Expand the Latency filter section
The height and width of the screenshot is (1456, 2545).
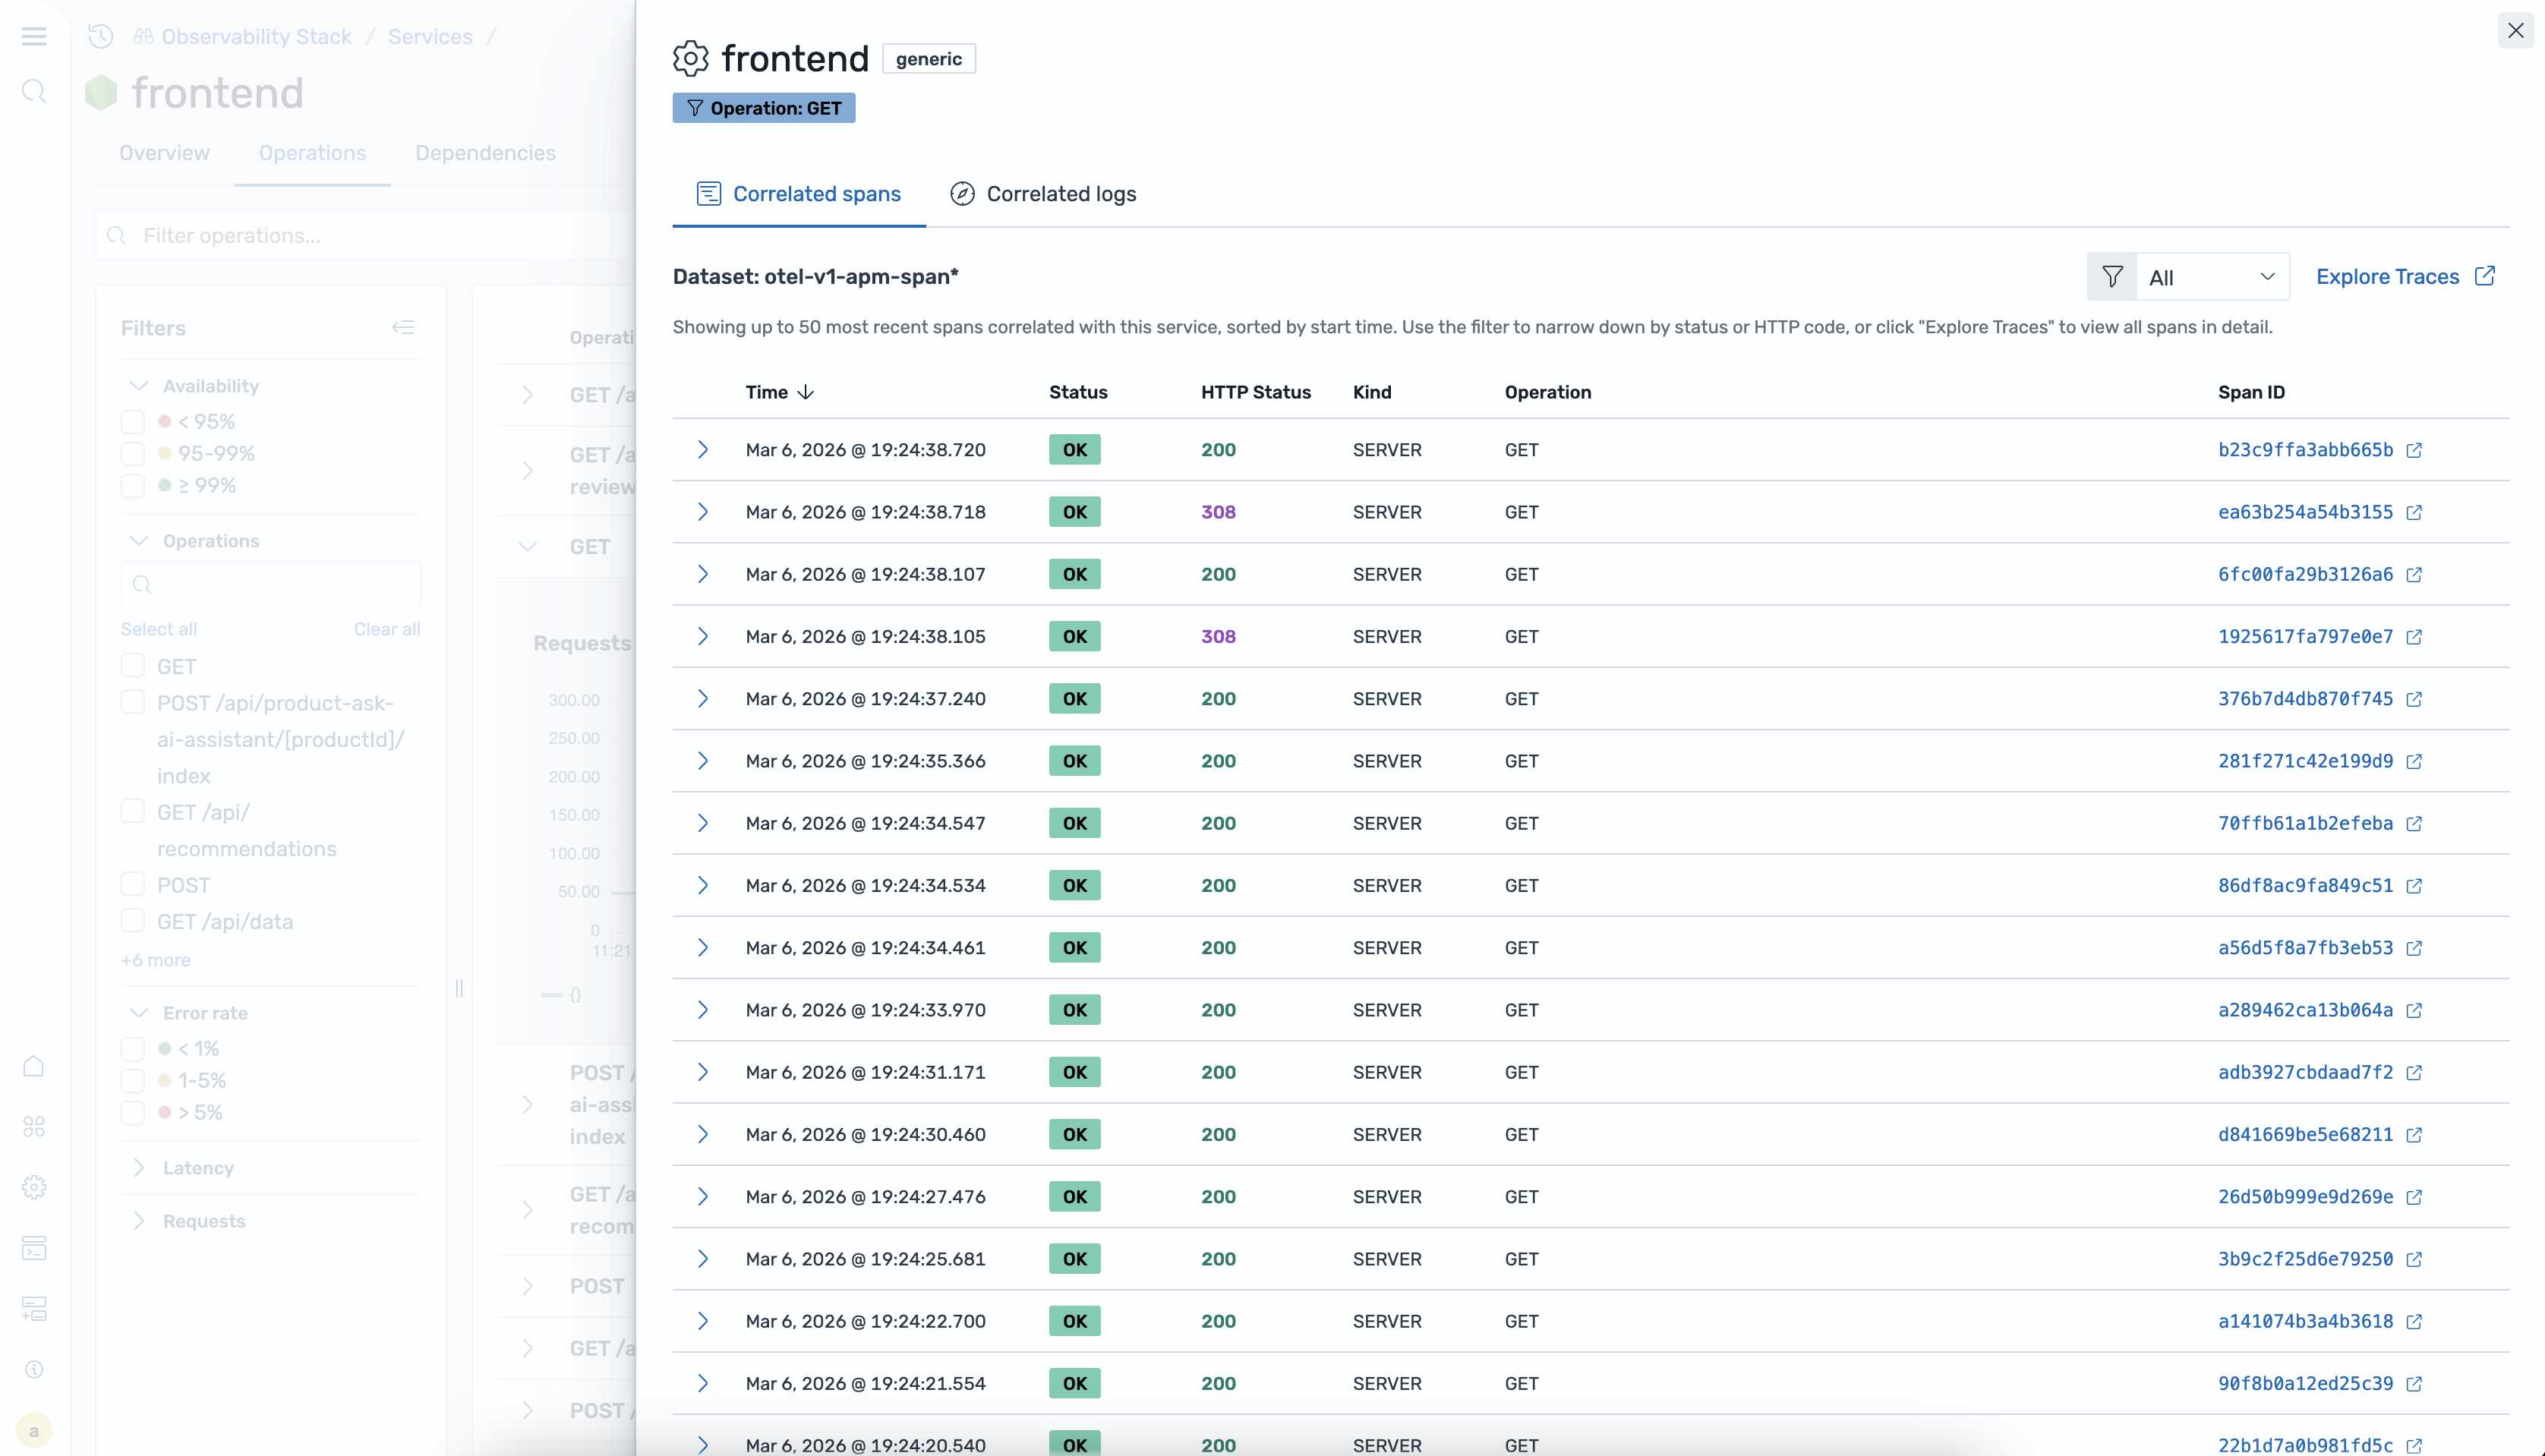coord(140,1167)
